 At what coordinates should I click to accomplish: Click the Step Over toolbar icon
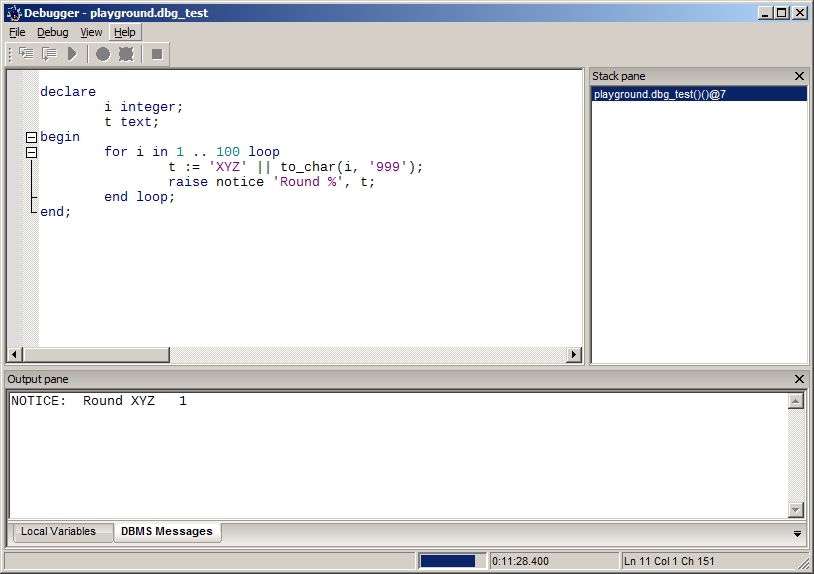coord(49,54)
